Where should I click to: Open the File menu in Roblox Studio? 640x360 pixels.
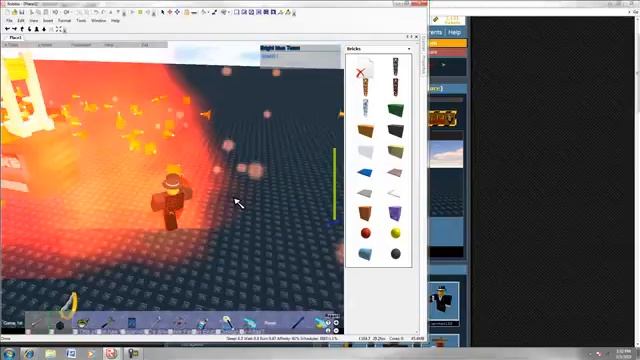pyautogui.click(x=9, y=20)
